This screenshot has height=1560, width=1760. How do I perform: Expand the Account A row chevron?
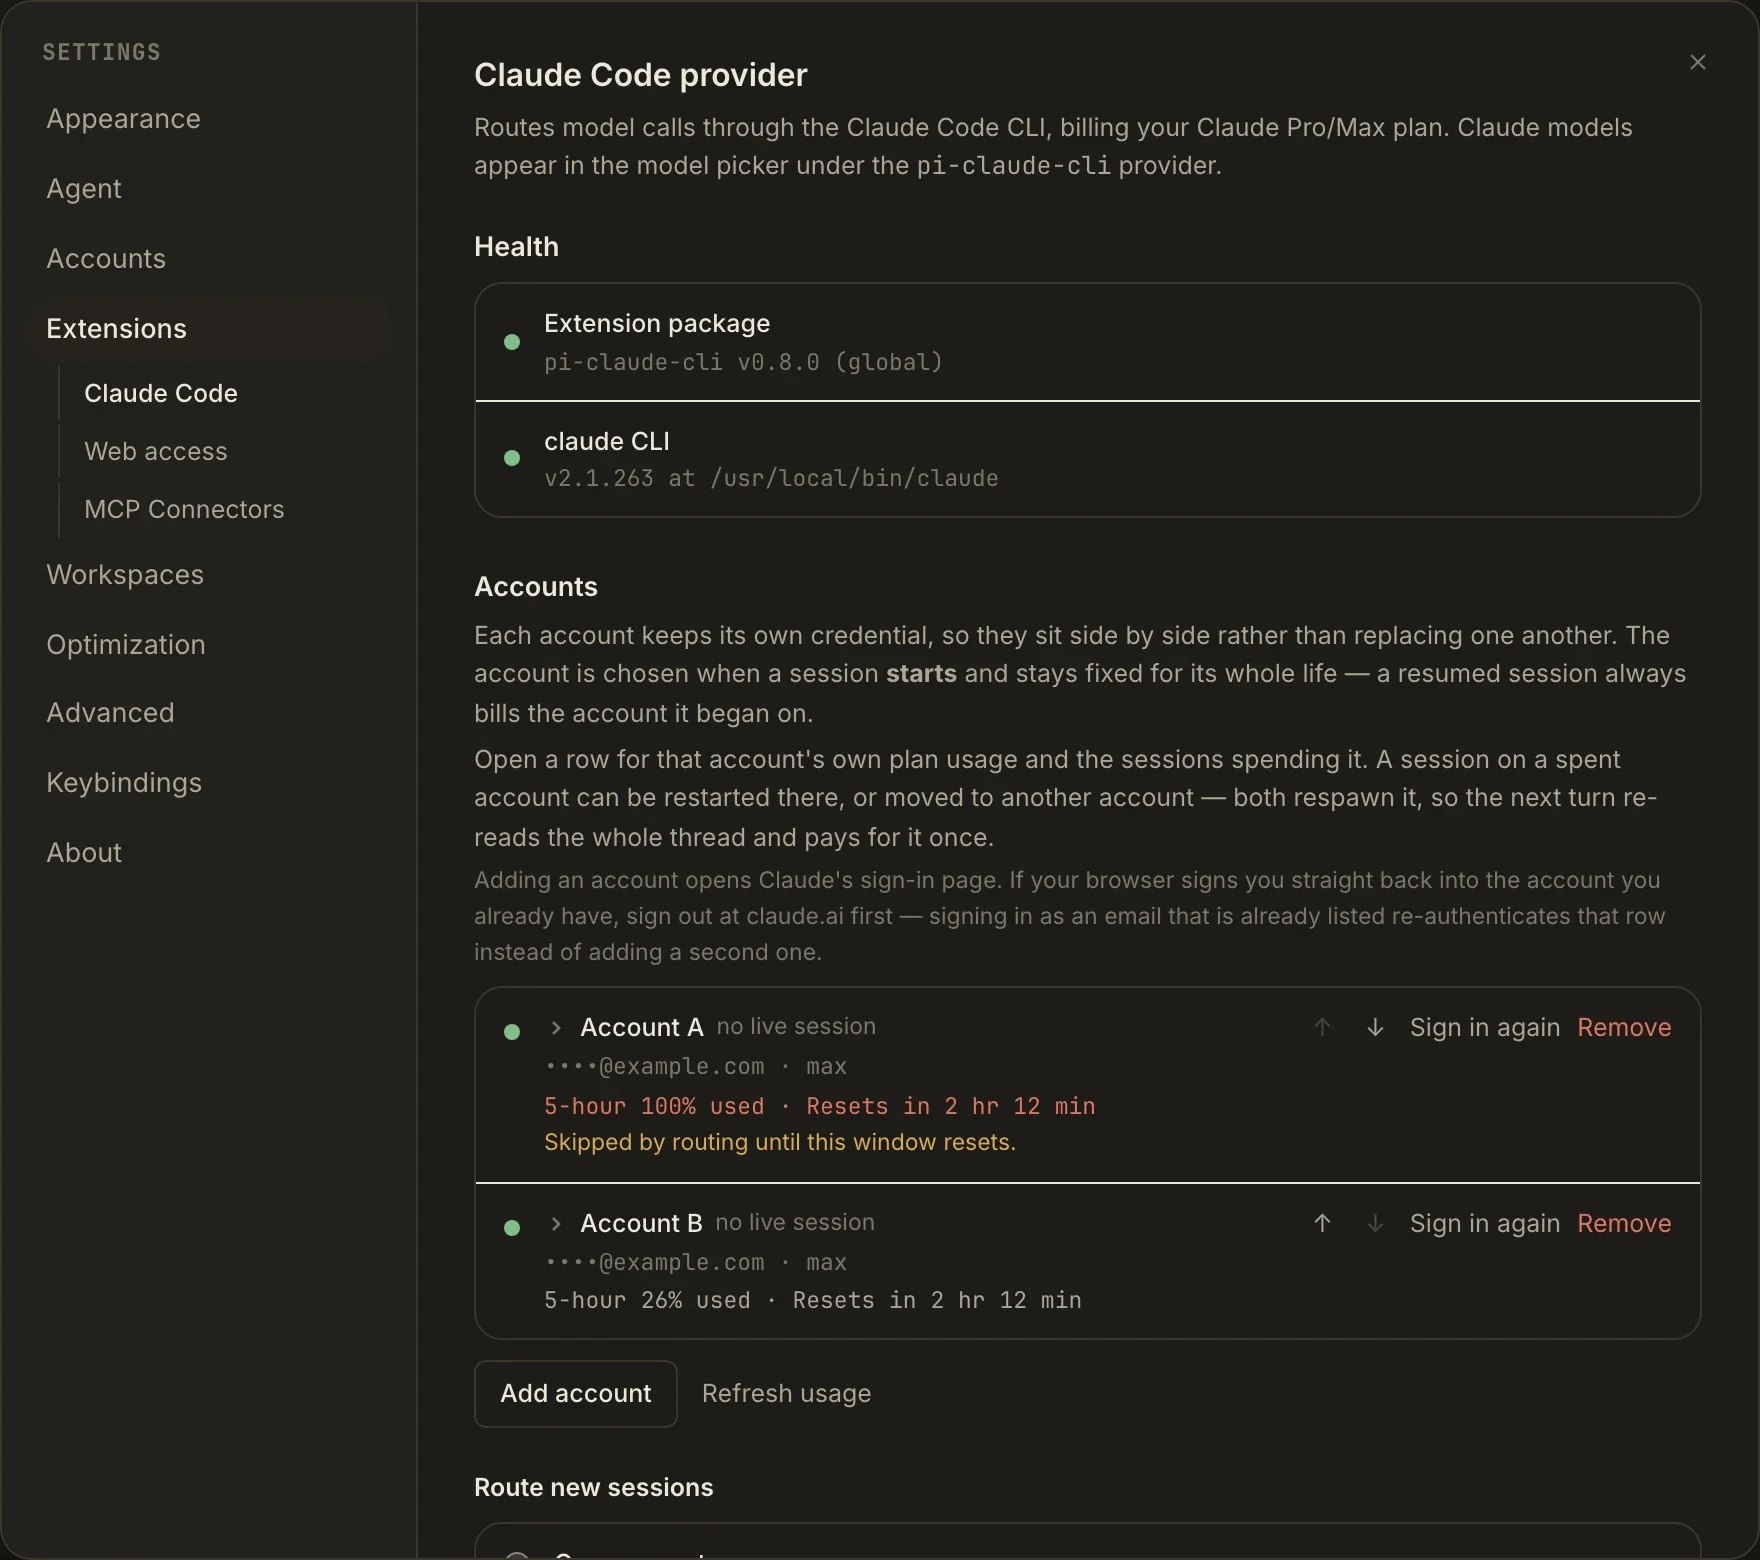coord(556,1028)
